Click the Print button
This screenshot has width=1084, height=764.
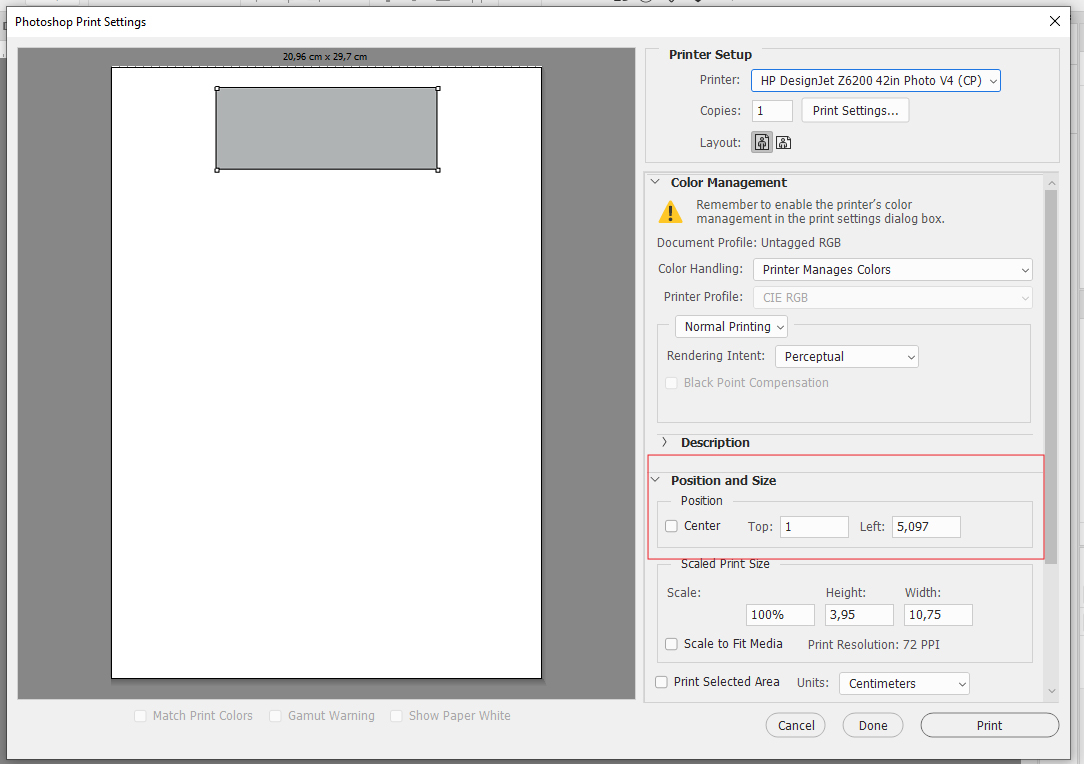(x=988, y=725)
